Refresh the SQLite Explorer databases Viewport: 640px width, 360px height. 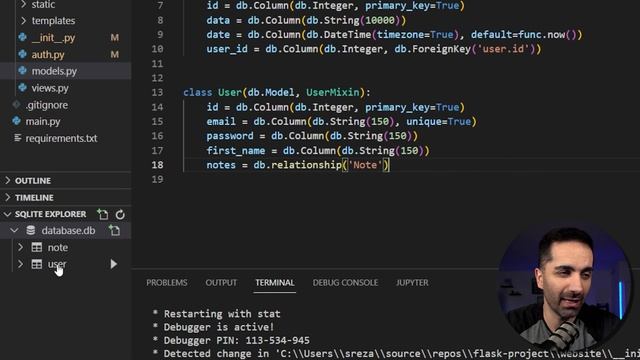point(120,214)
